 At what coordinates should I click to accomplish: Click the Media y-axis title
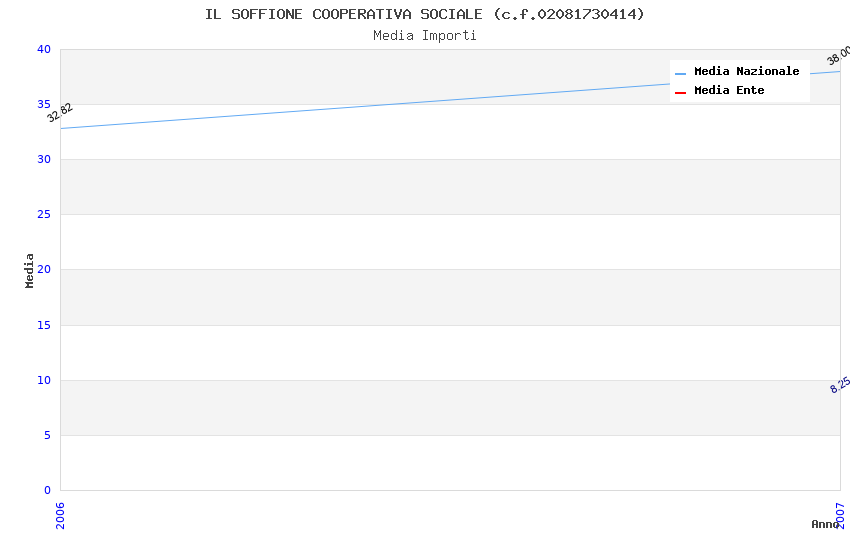[29, 270]
